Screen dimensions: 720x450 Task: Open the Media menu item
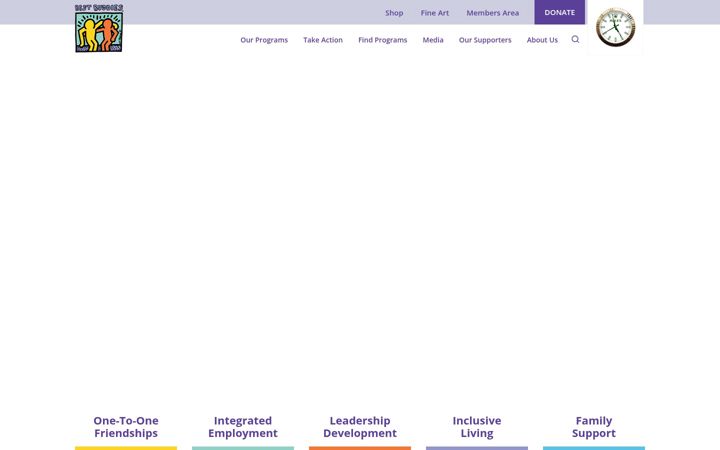(x=433, y=40)
